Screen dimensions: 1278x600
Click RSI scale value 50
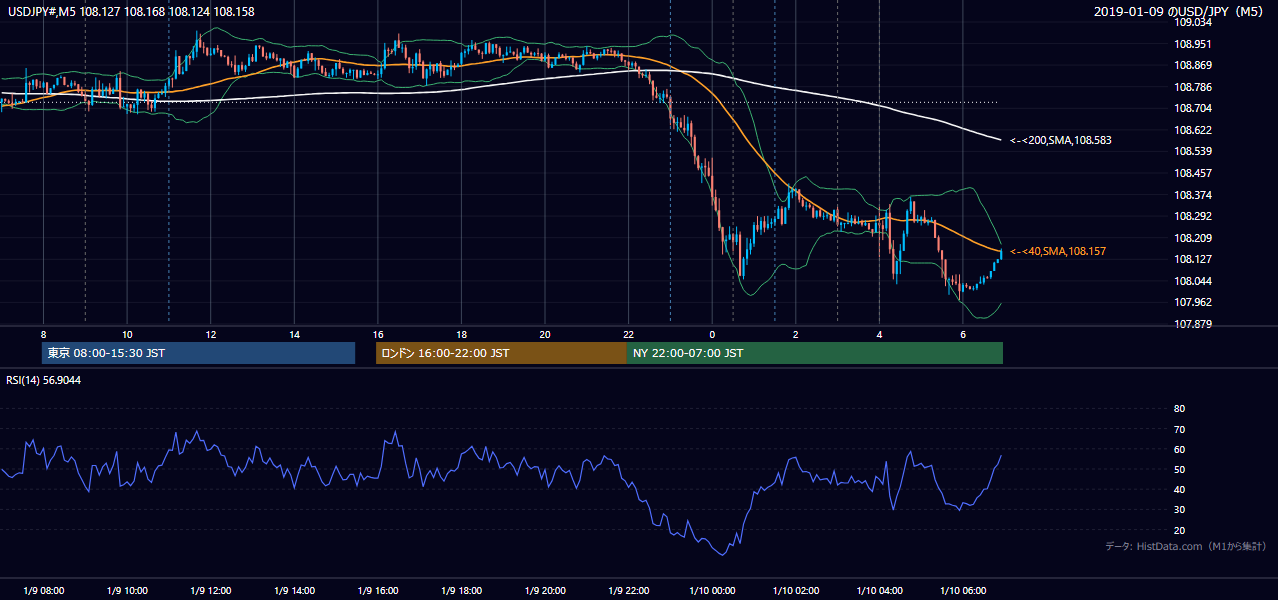point(1179,469)
